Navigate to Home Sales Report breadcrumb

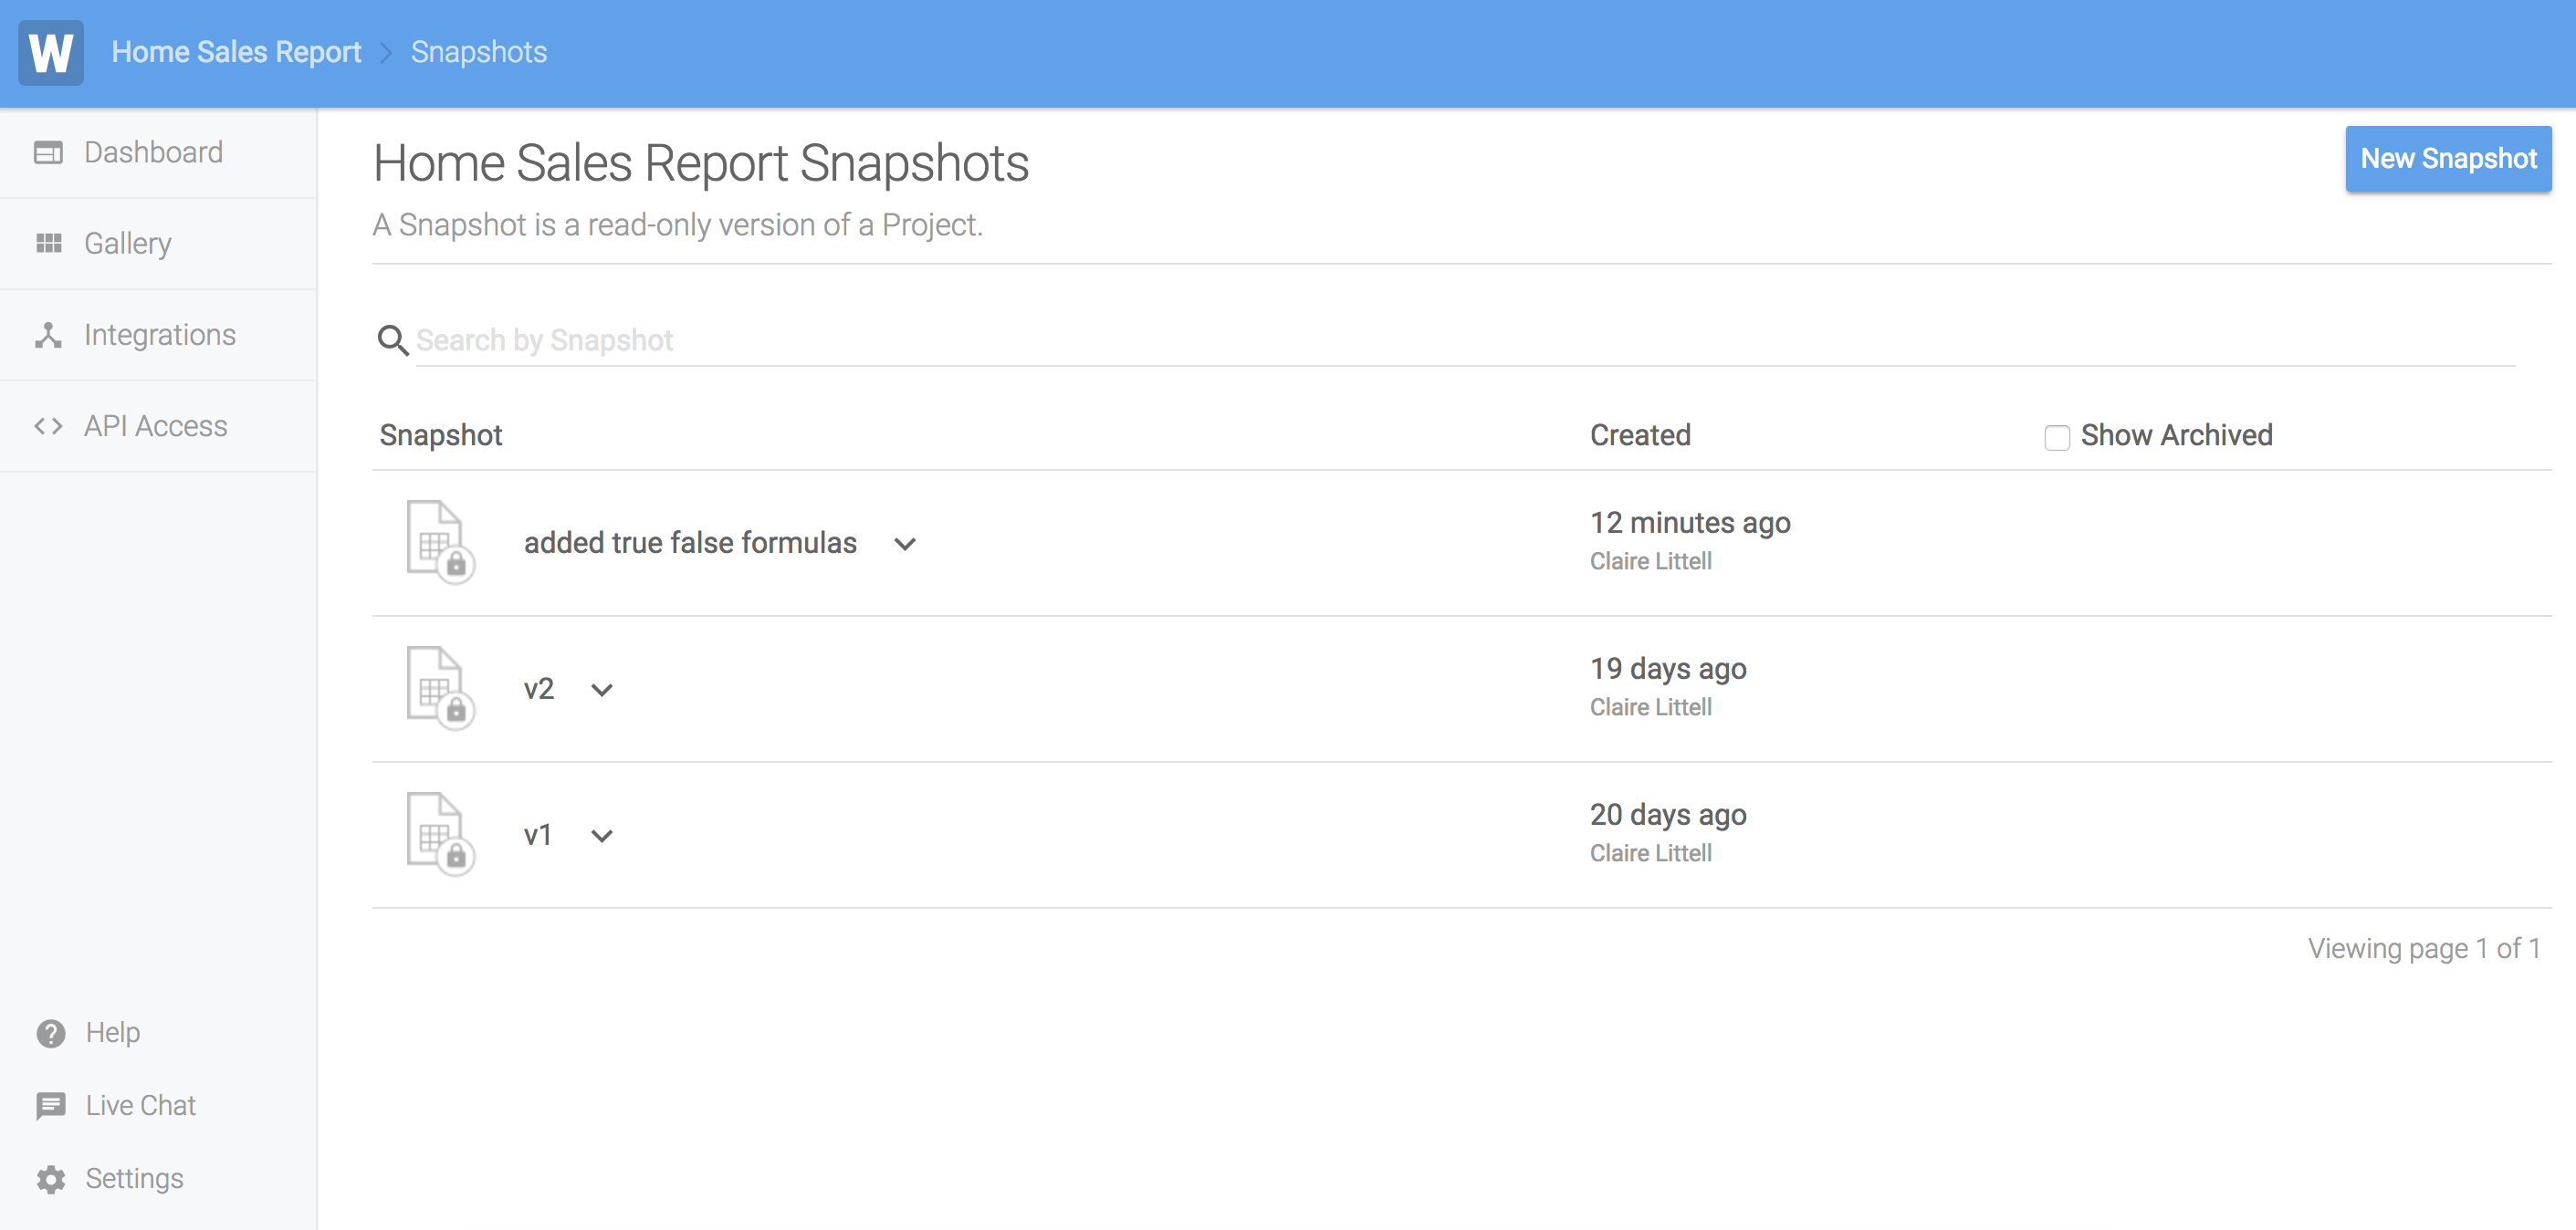pos(236,52)
